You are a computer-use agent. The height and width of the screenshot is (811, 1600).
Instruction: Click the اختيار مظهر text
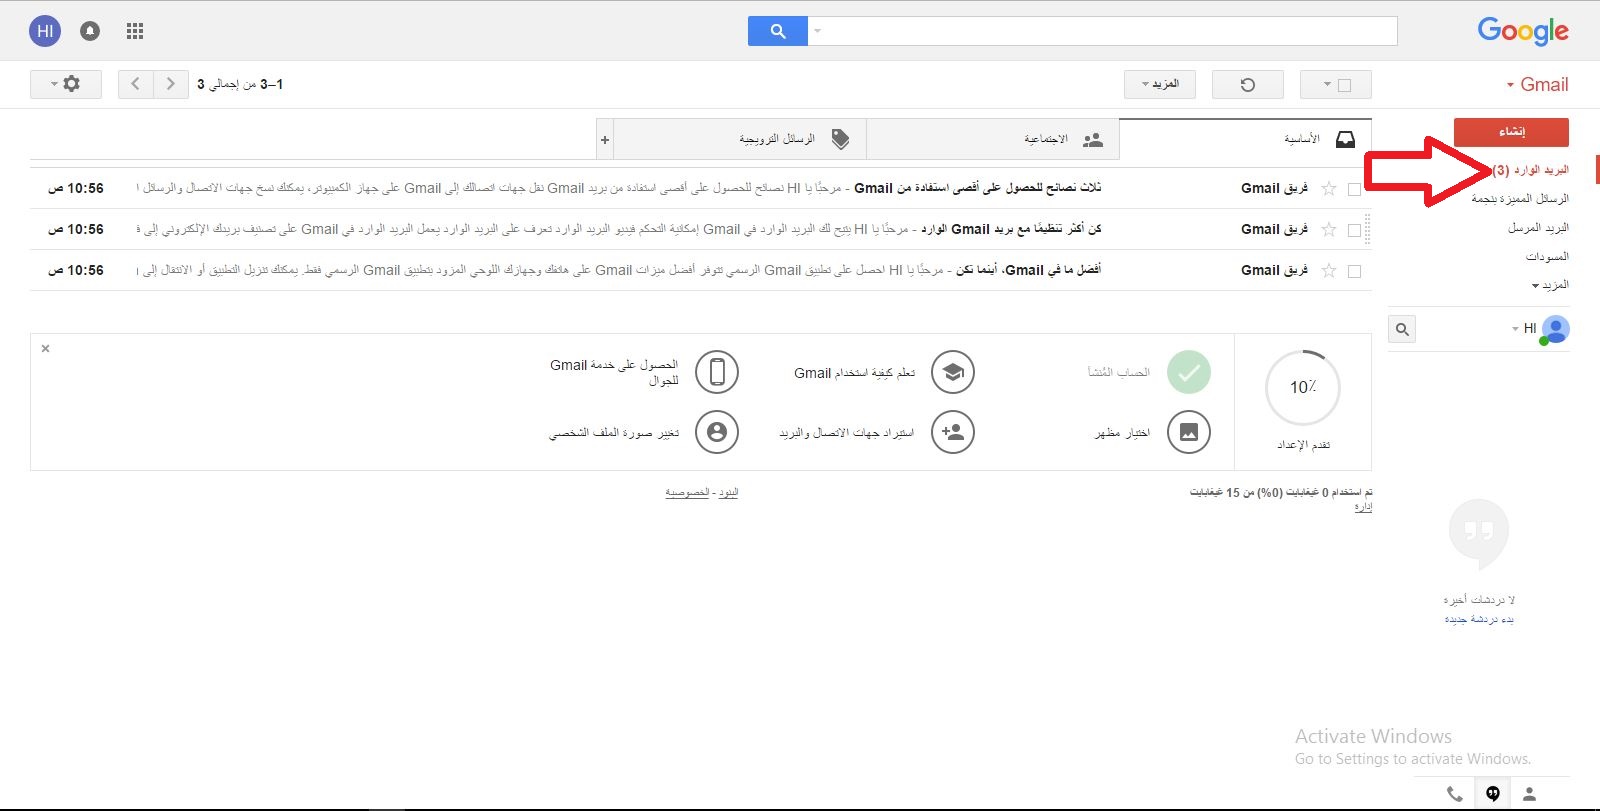pyautogui.click(x=1122, y=433)
